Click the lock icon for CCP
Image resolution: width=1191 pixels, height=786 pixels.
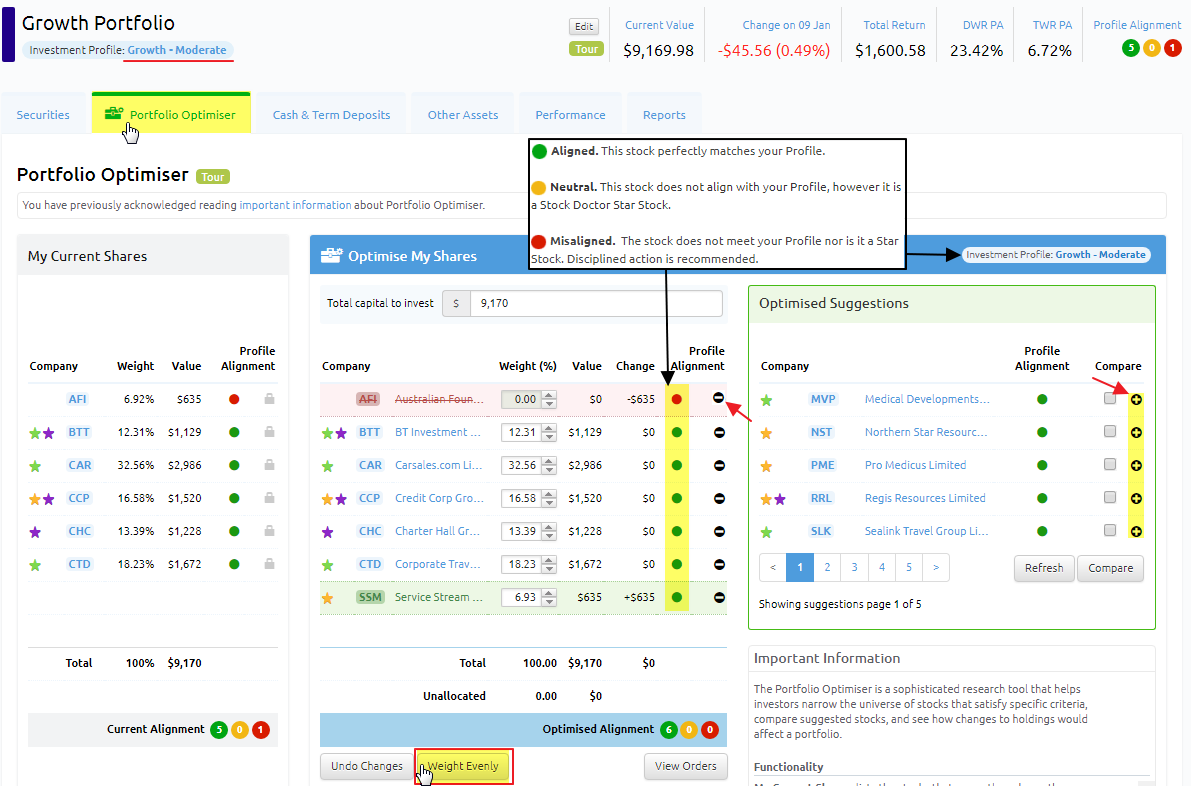tap(269, 497)
